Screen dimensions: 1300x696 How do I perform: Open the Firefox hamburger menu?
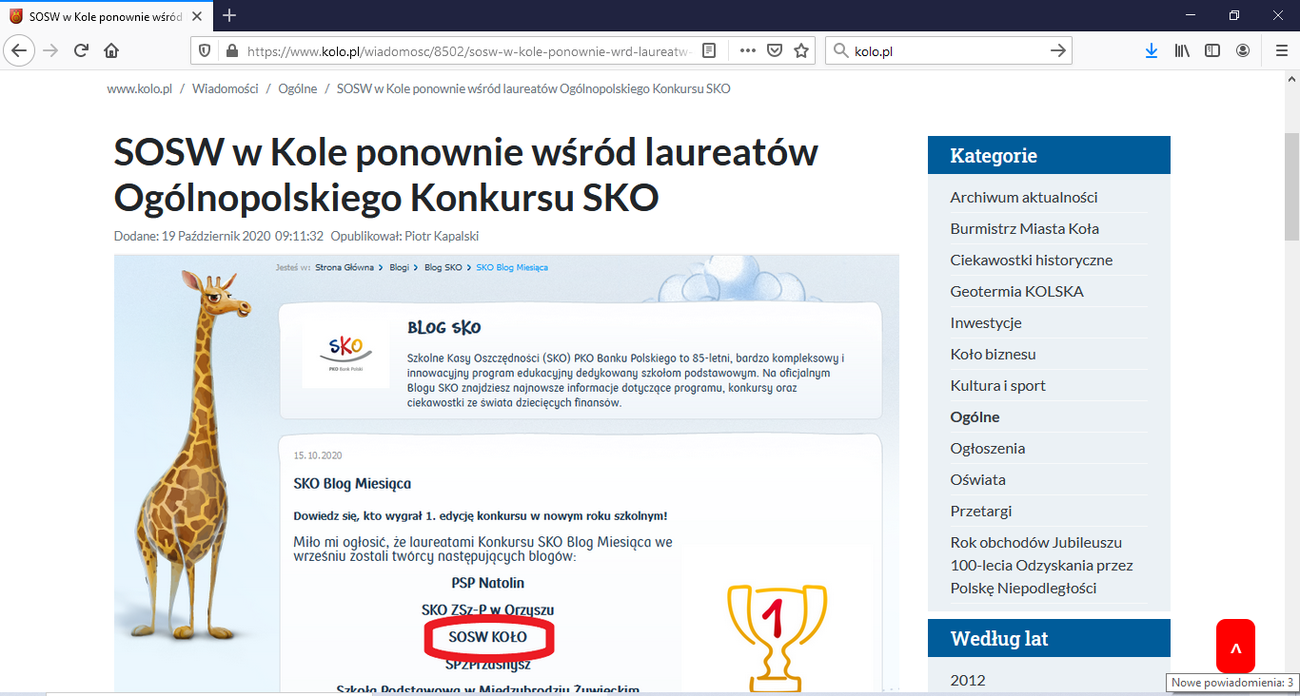click(x=1281, y=50)
